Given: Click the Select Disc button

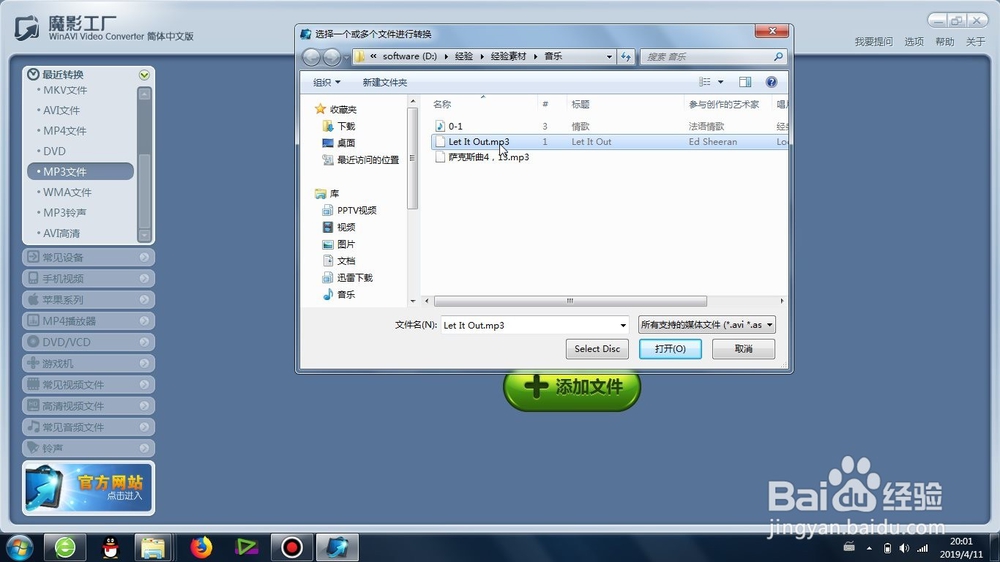Looking at the screenshot, I should tap(597, 349).
